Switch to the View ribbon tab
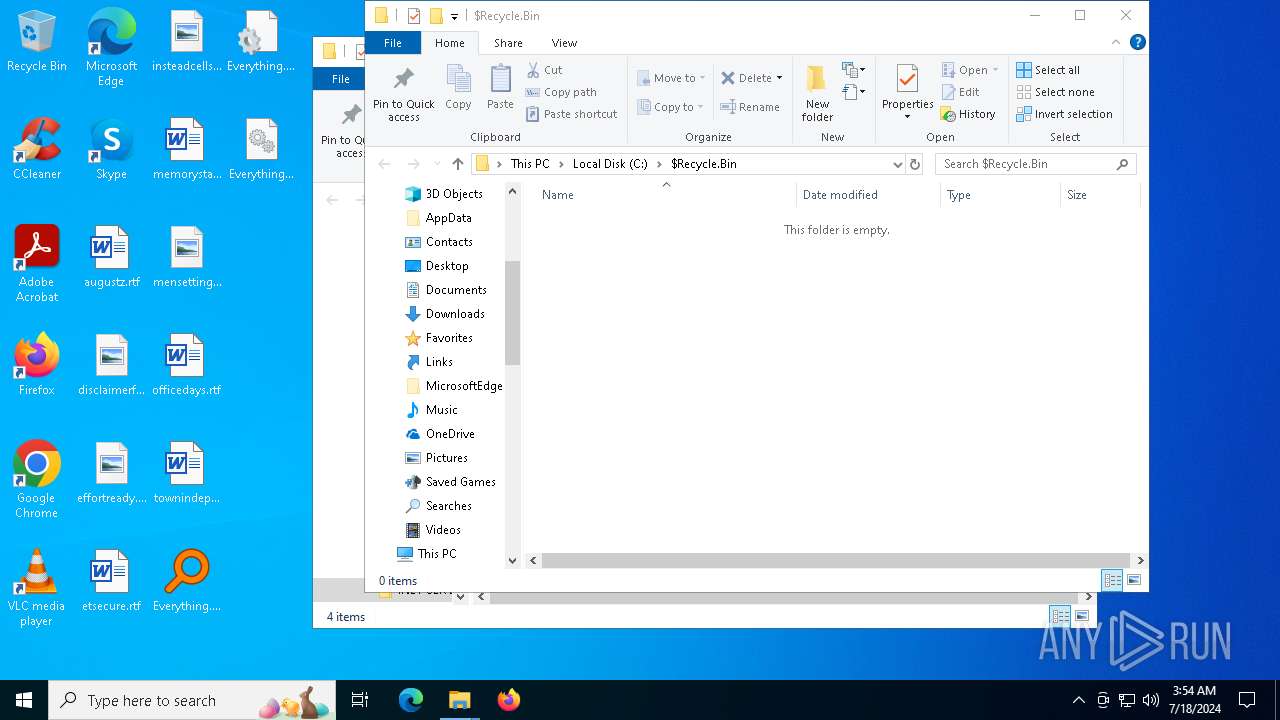The image size is (1280, 720). coord(564,43)
